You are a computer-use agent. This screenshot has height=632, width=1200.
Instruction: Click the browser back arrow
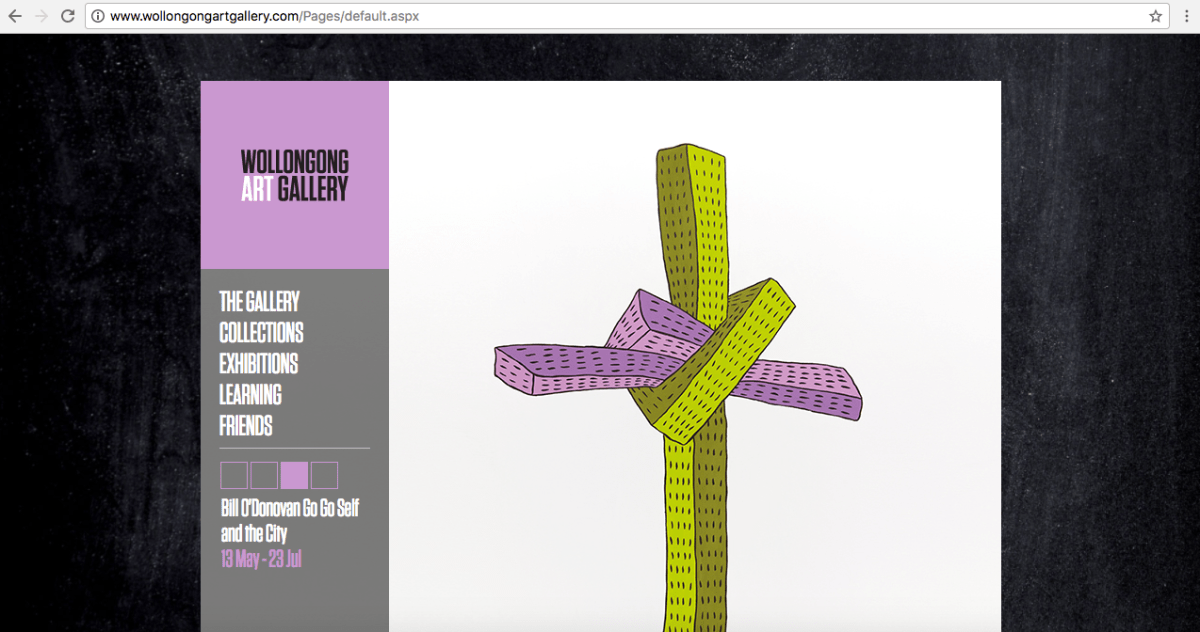point(15,16)
